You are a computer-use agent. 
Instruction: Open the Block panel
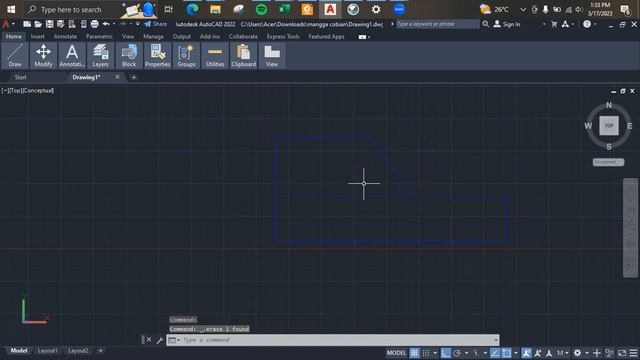click(129, 56)
